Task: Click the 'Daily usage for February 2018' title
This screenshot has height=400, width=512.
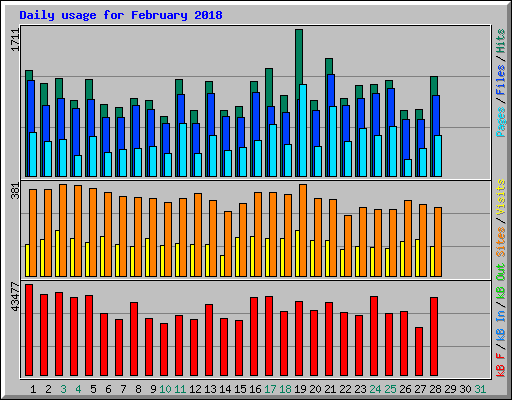Action: (121, 15)
